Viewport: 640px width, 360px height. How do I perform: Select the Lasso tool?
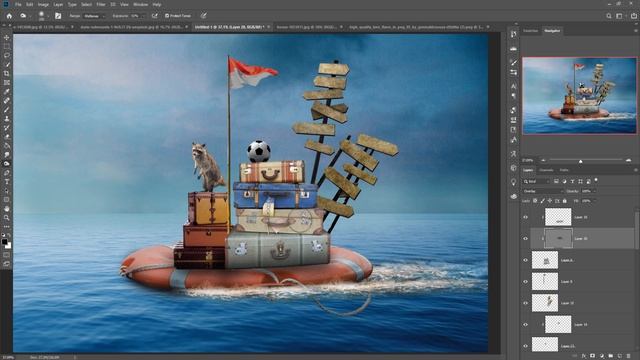pyautogui.click(x=7, y=56)
